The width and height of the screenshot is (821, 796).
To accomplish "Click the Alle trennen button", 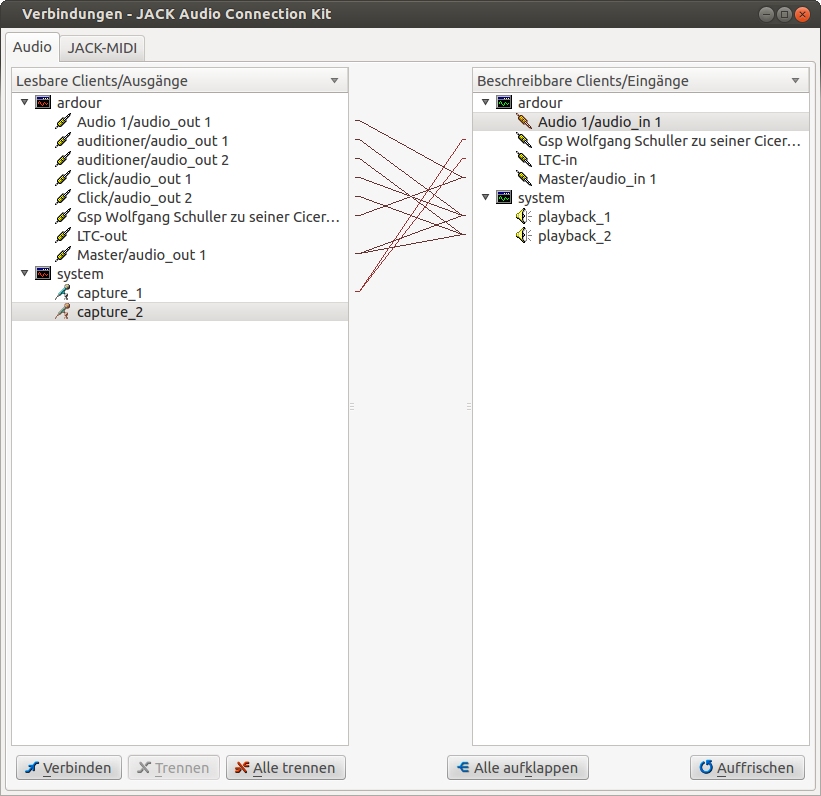I will click(x=286, y=768).
